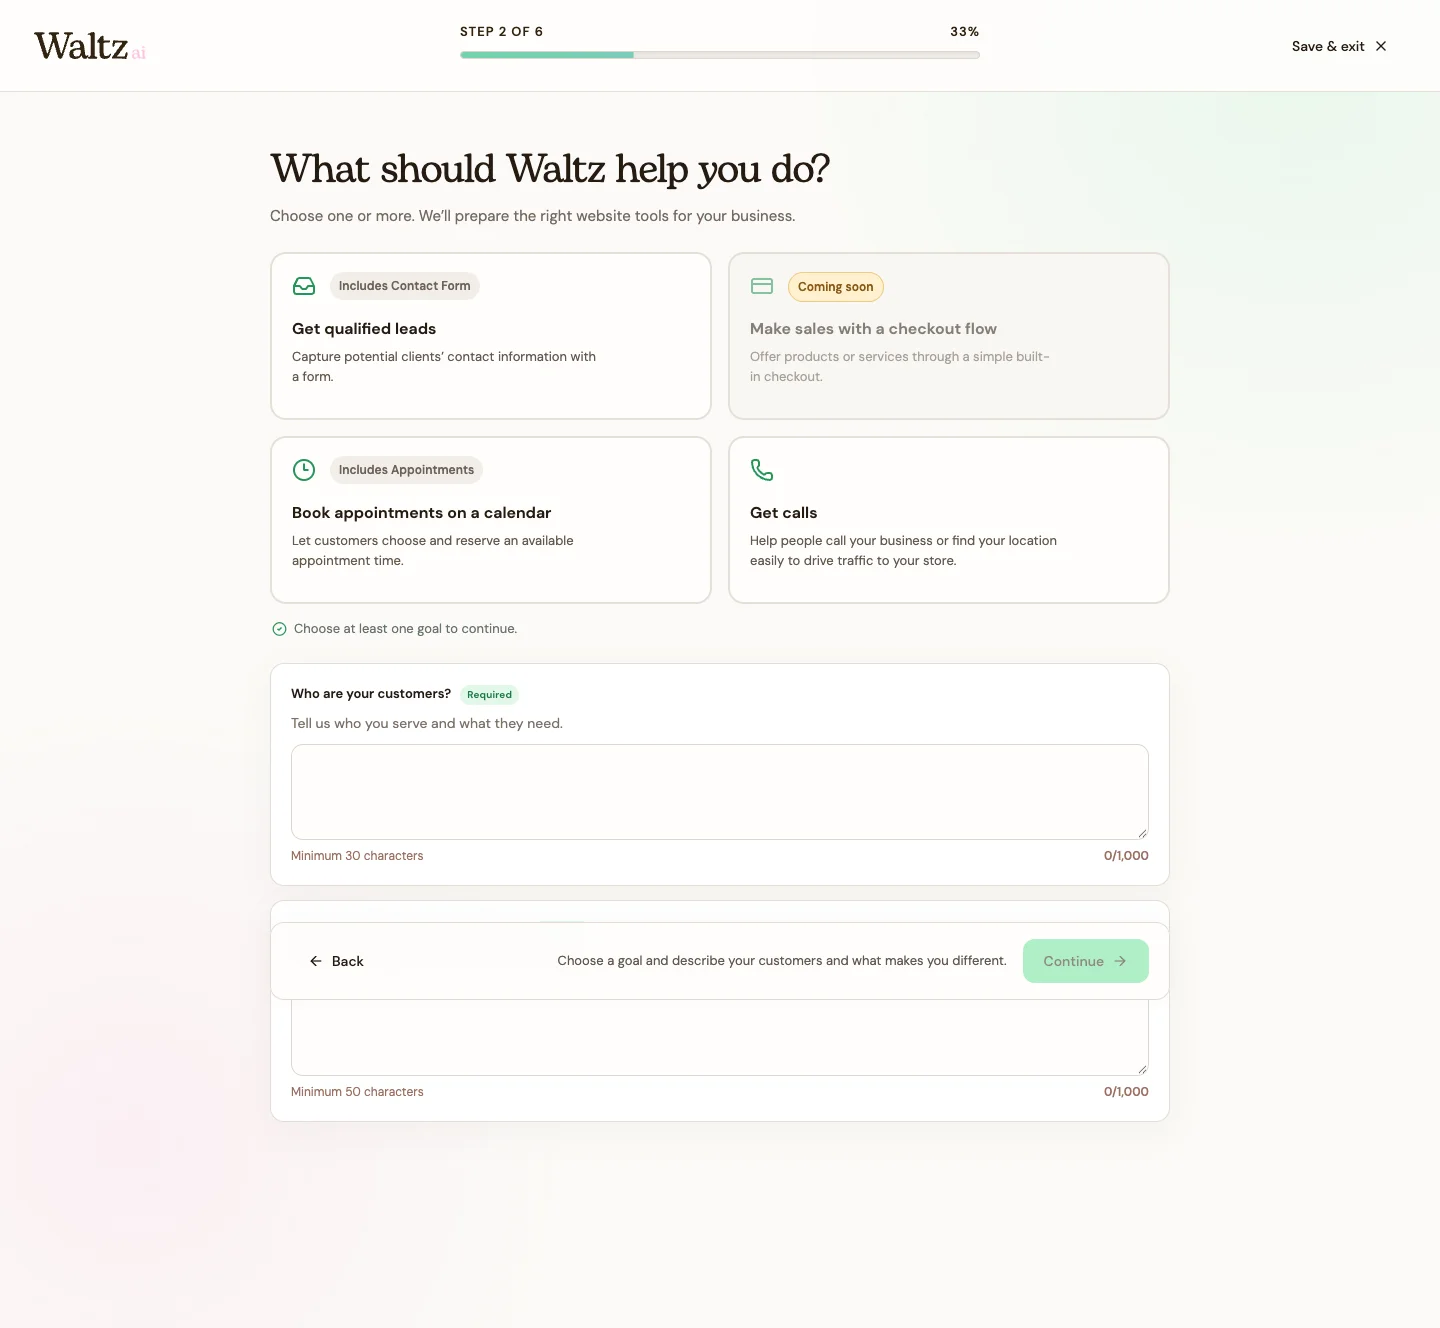This screenshot has height=1328, width=1440.
Task: Click the phone icon on Get calls card
Action: pos(762,470)
